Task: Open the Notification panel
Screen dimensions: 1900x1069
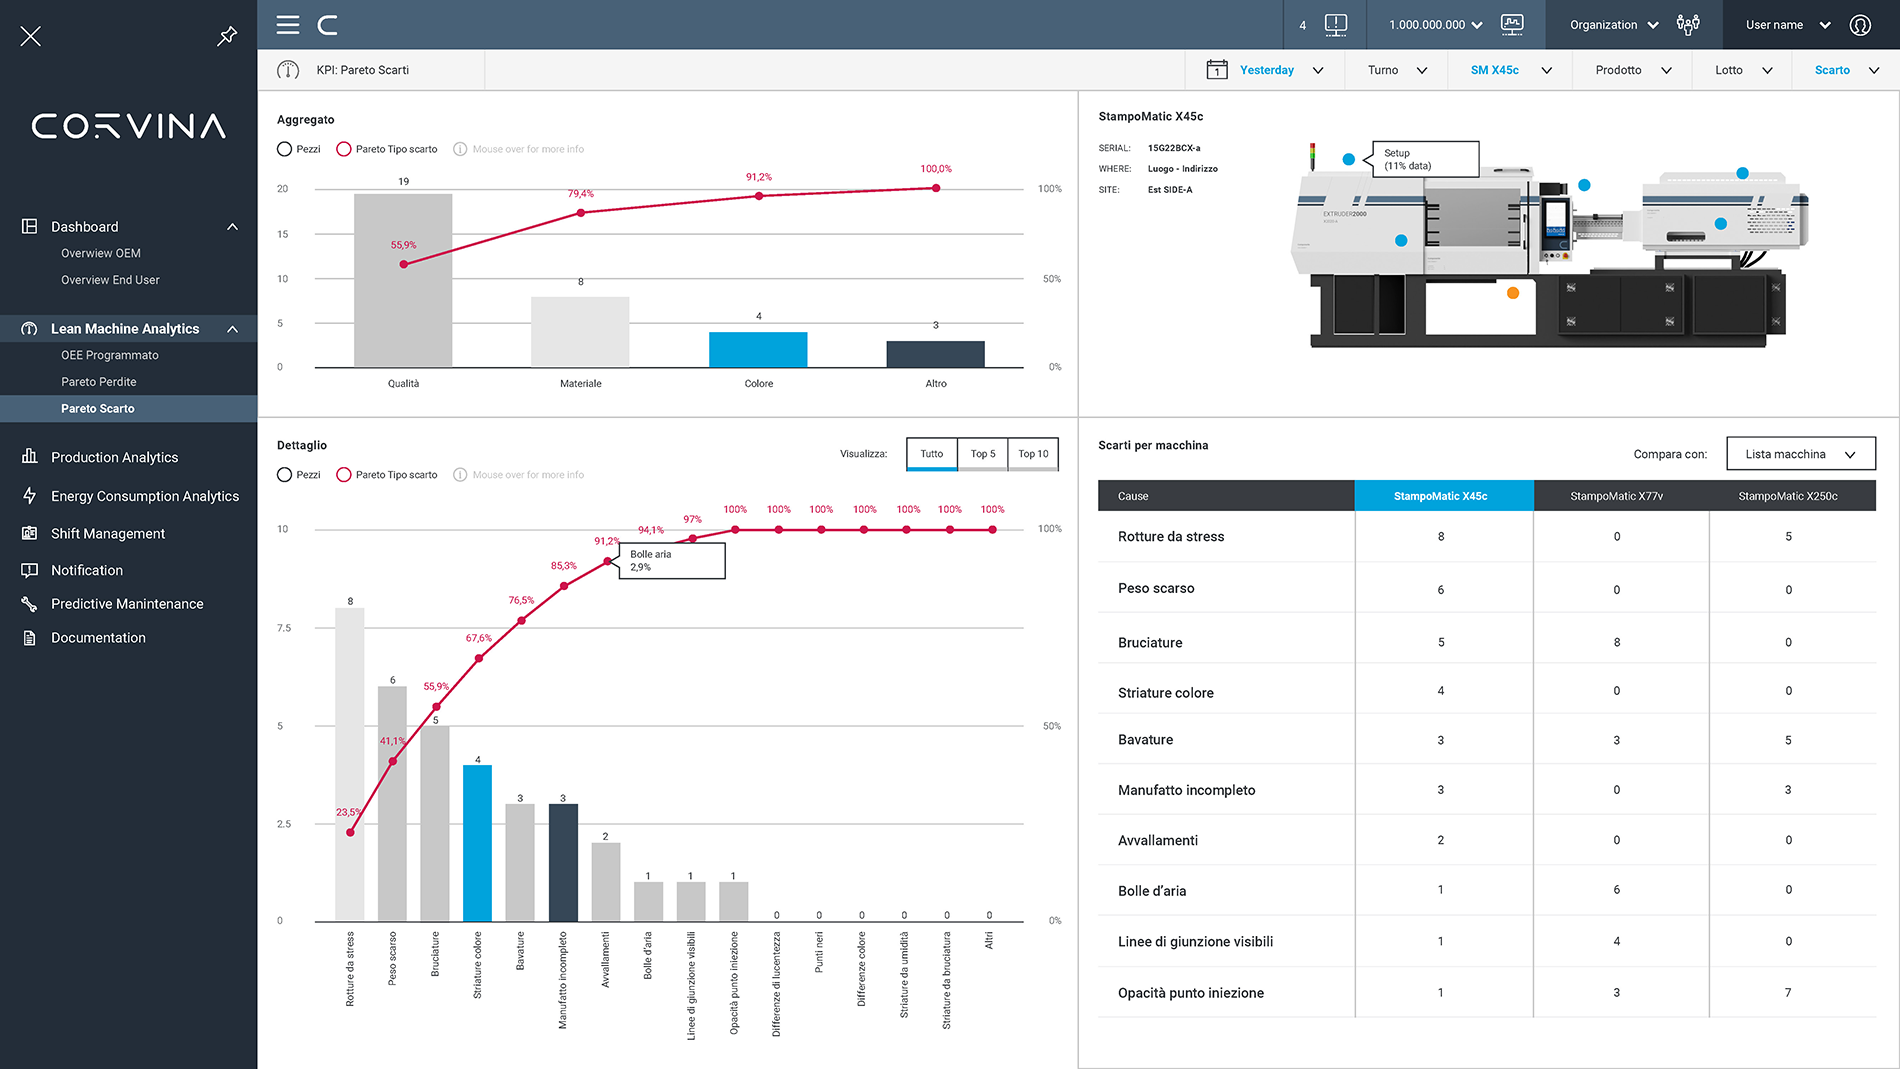Action: [85, 569]
